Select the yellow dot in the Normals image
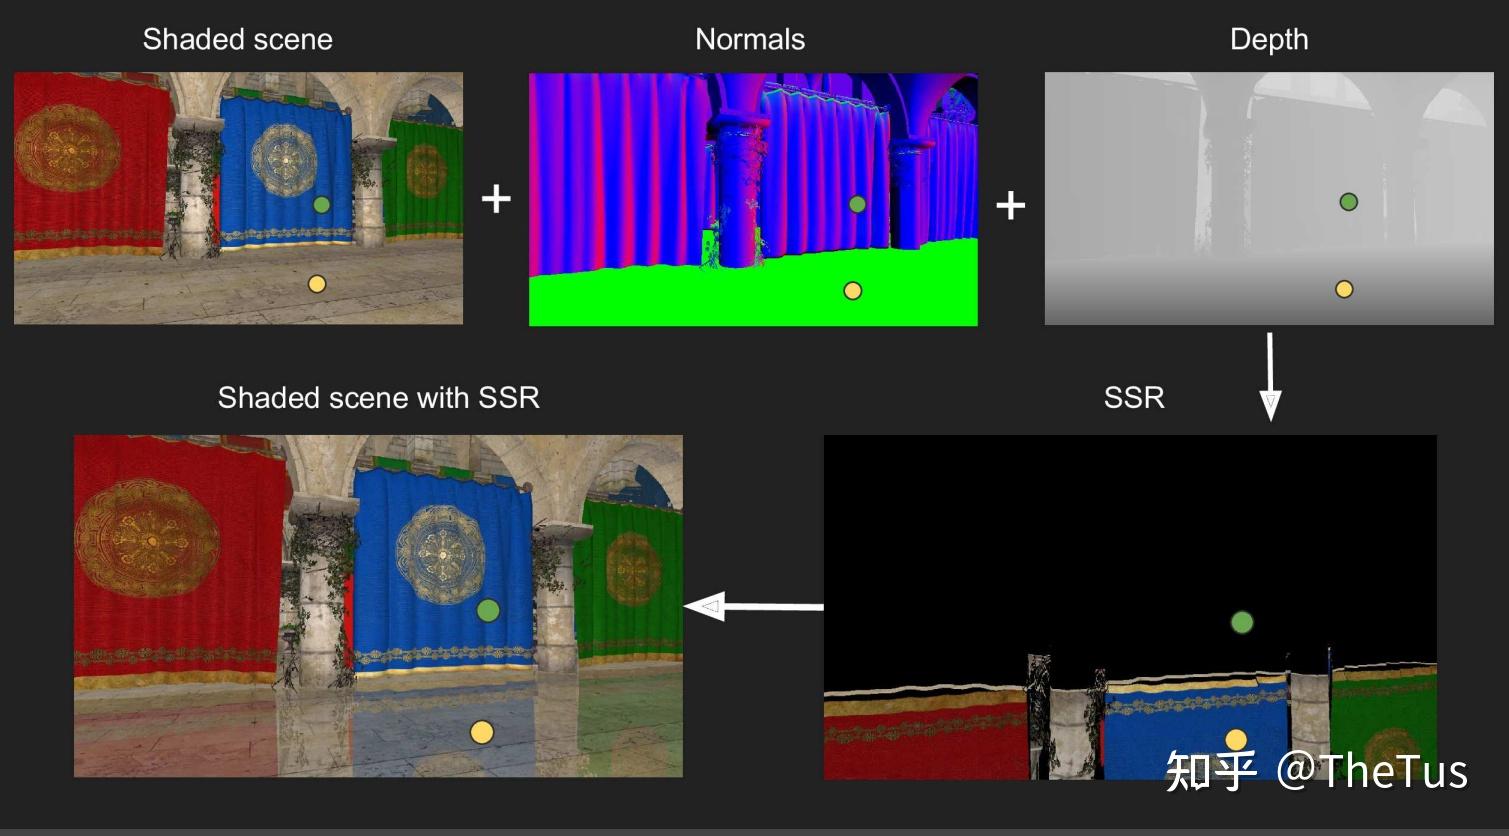This screenshot has width=1509, height=836. pyautogui.click(x=852, y=290)
